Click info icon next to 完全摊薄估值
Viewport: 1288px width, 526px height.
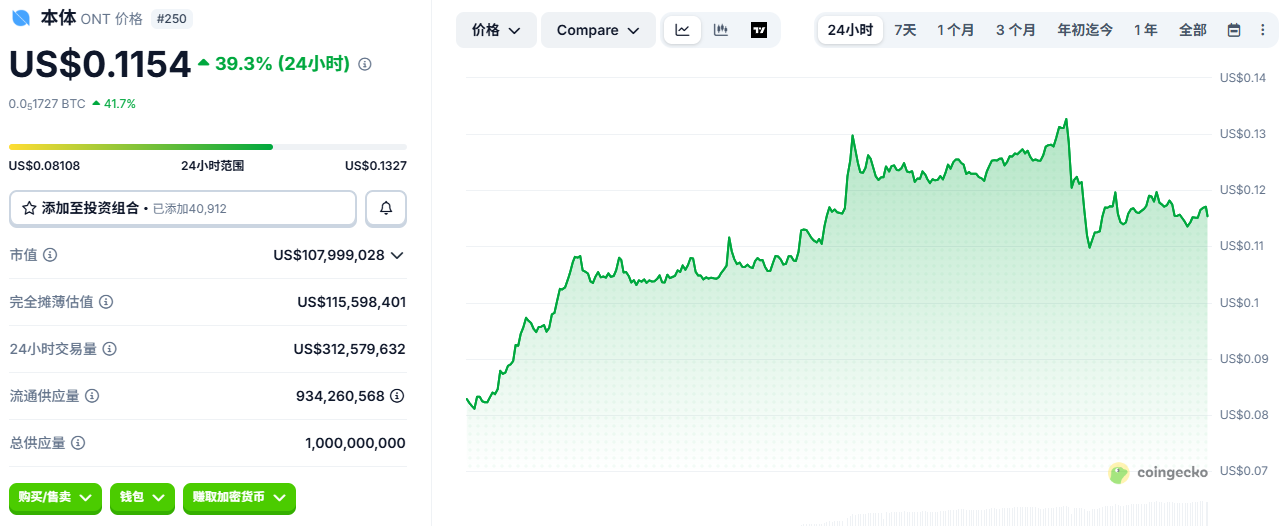click(x=106, y=302)
